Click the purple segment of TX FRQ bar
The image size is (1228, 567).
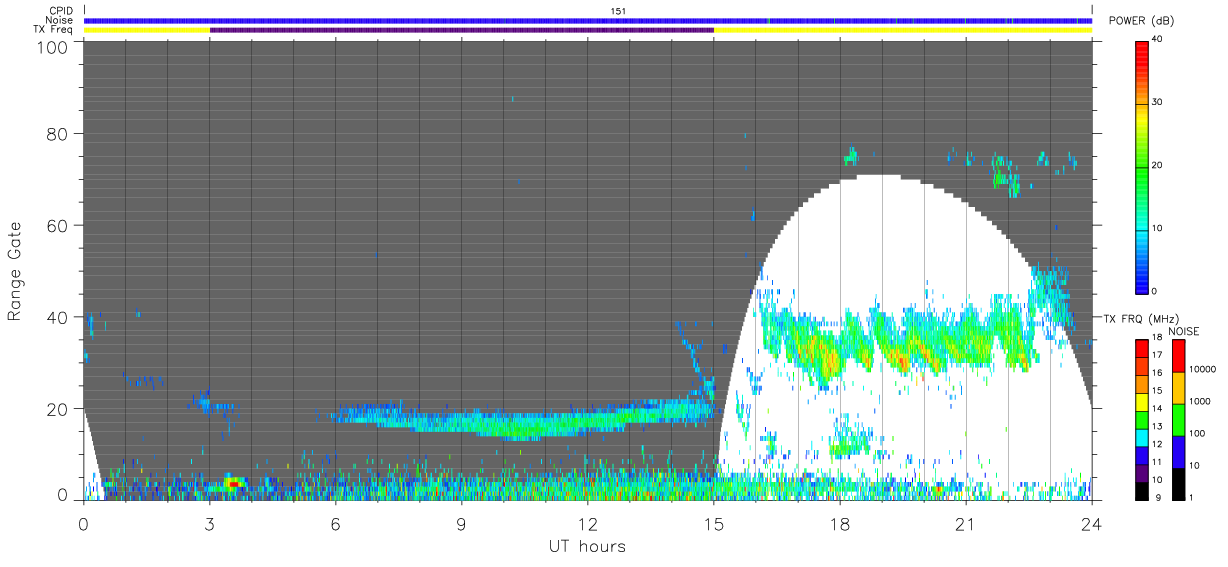click(1141, 473)
